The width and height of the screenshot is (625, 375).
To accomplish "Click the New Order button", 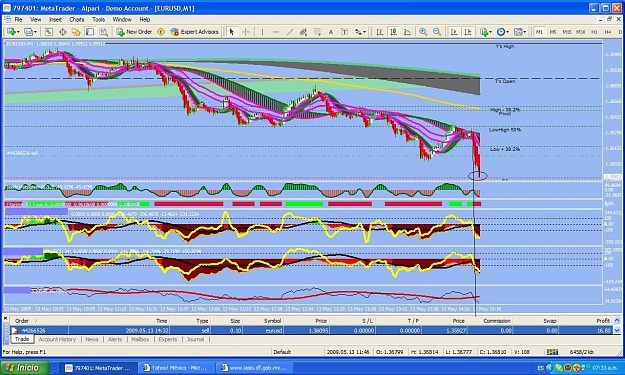I will [x=134, y=32].
